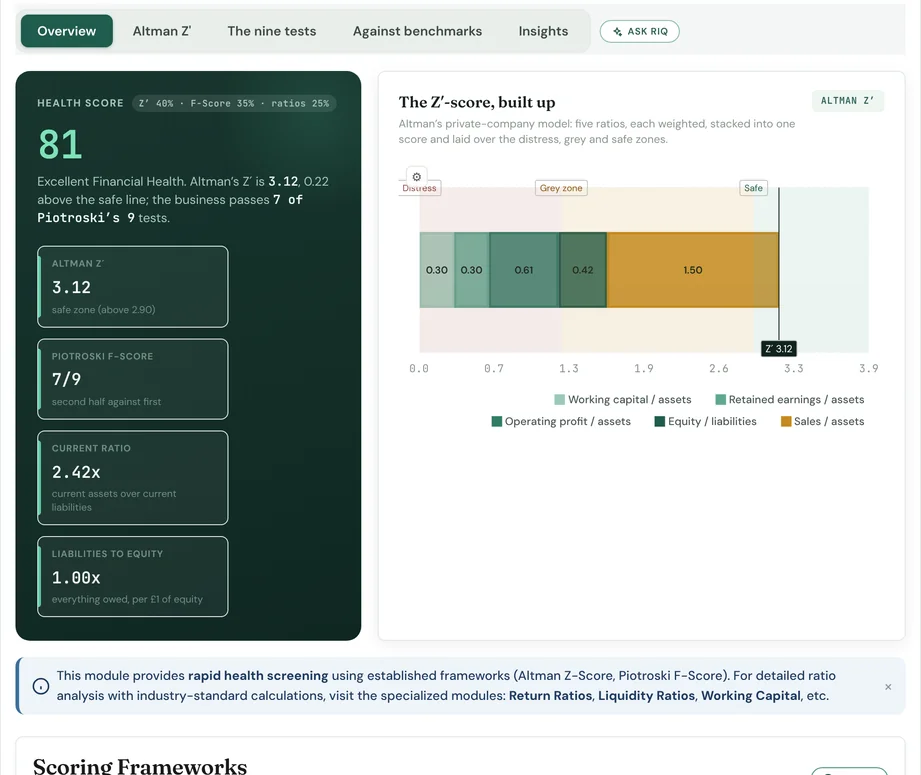
Task: Toggle the Operating profit / assets legend swatch
Action: [496, 421]
